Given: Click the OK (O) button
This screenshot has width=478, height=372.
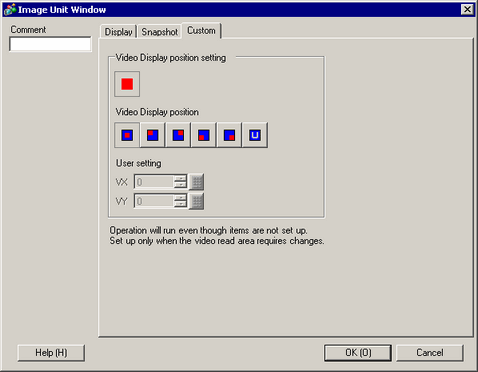Looking at the screenshot, I should click(x=358, y=353).
